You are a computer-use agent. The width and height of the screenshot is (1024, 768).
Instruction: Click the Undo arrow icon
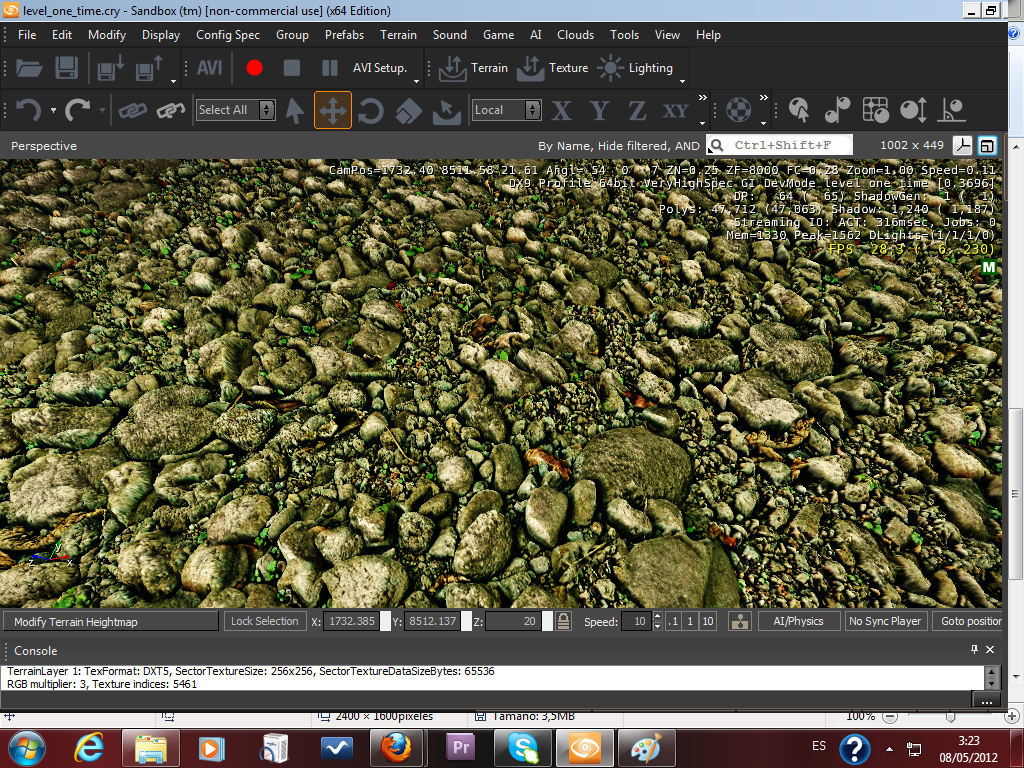(x=28, y=110)
